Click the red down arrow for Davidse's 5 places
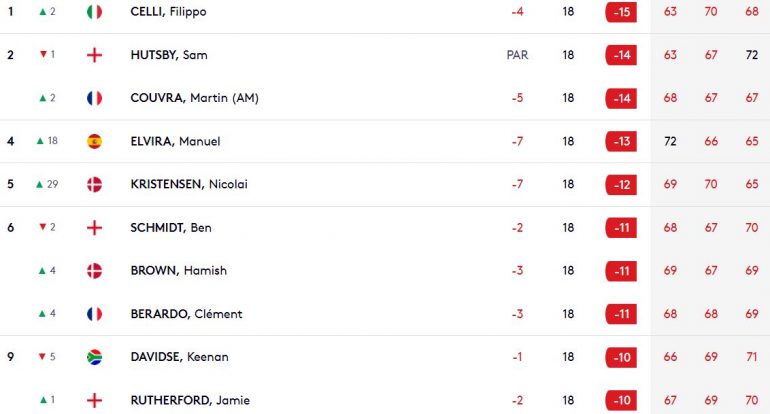The image size is (770, 414). click(x=42, y=357)
